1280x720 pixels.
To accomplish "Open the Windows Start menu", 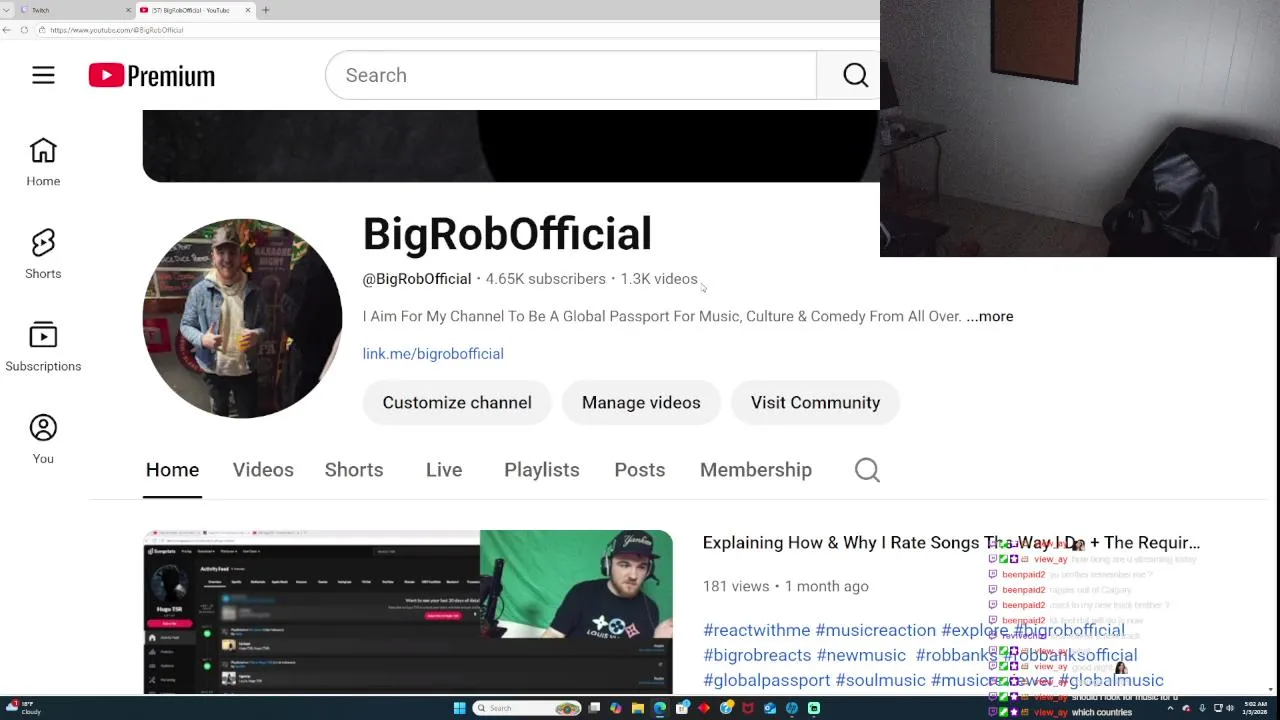I will point(460,708).
